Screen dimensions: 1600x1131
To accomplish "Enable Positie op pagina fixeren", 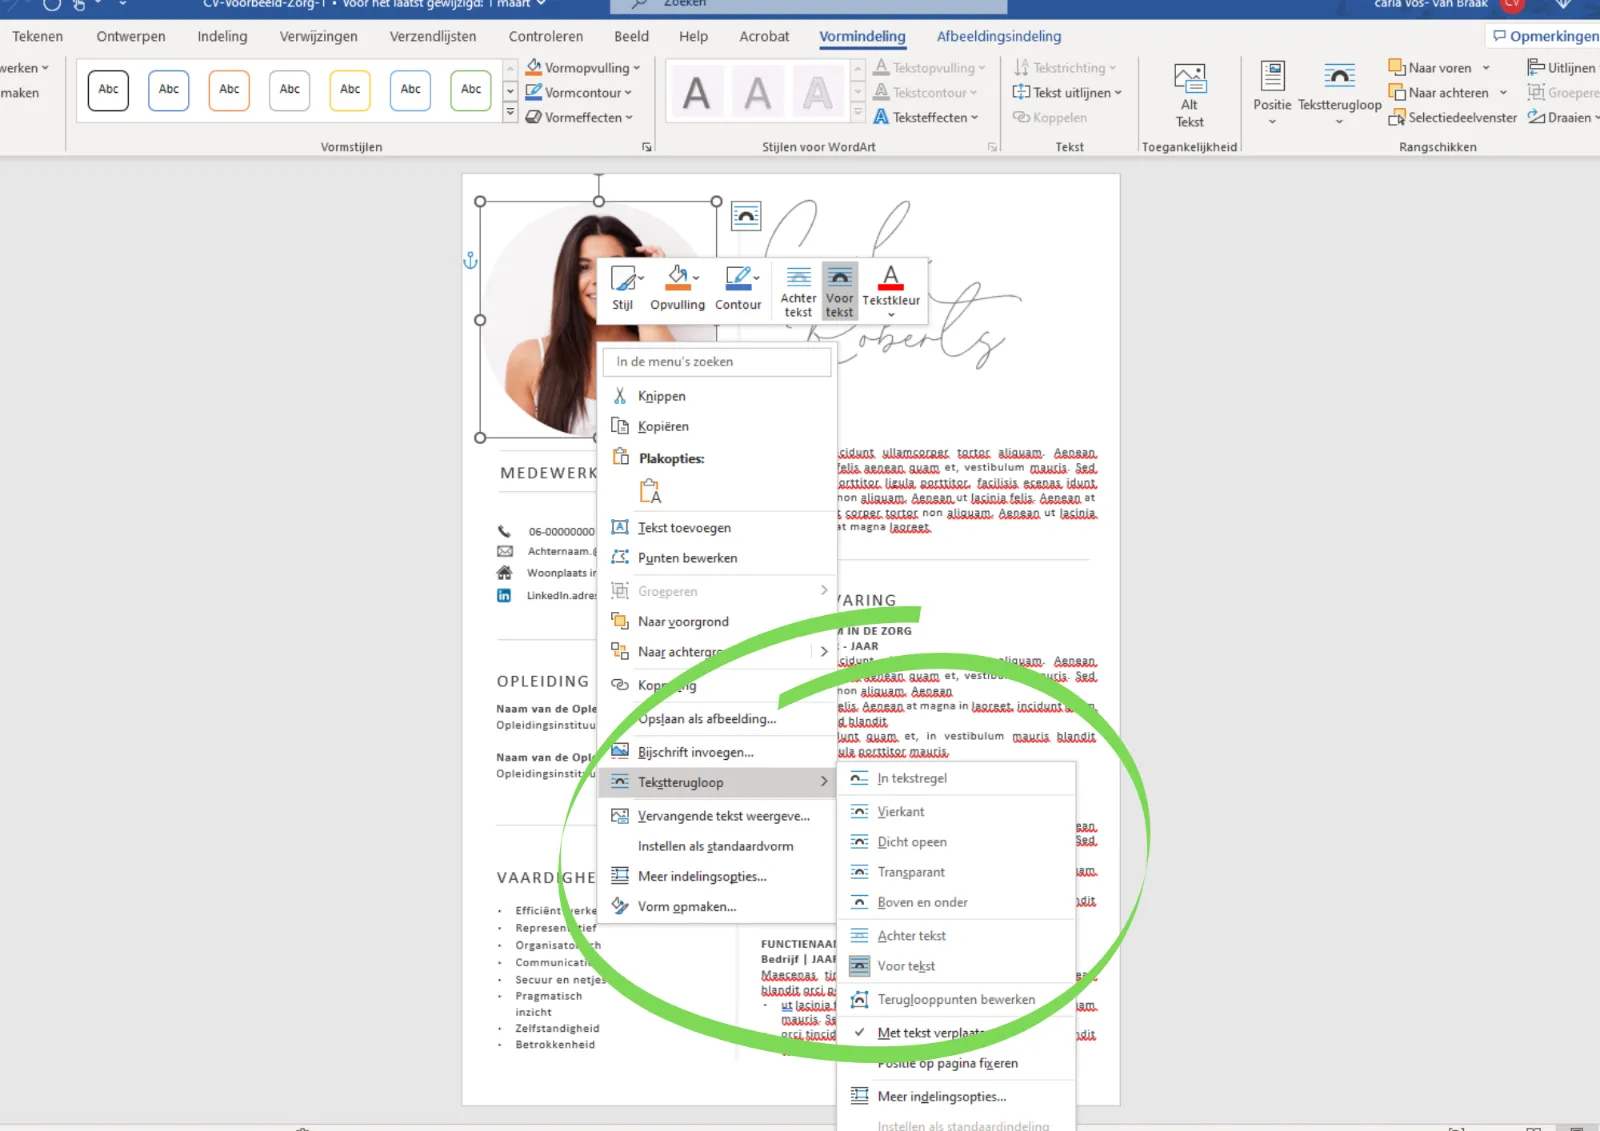I will coord(947,1063).
